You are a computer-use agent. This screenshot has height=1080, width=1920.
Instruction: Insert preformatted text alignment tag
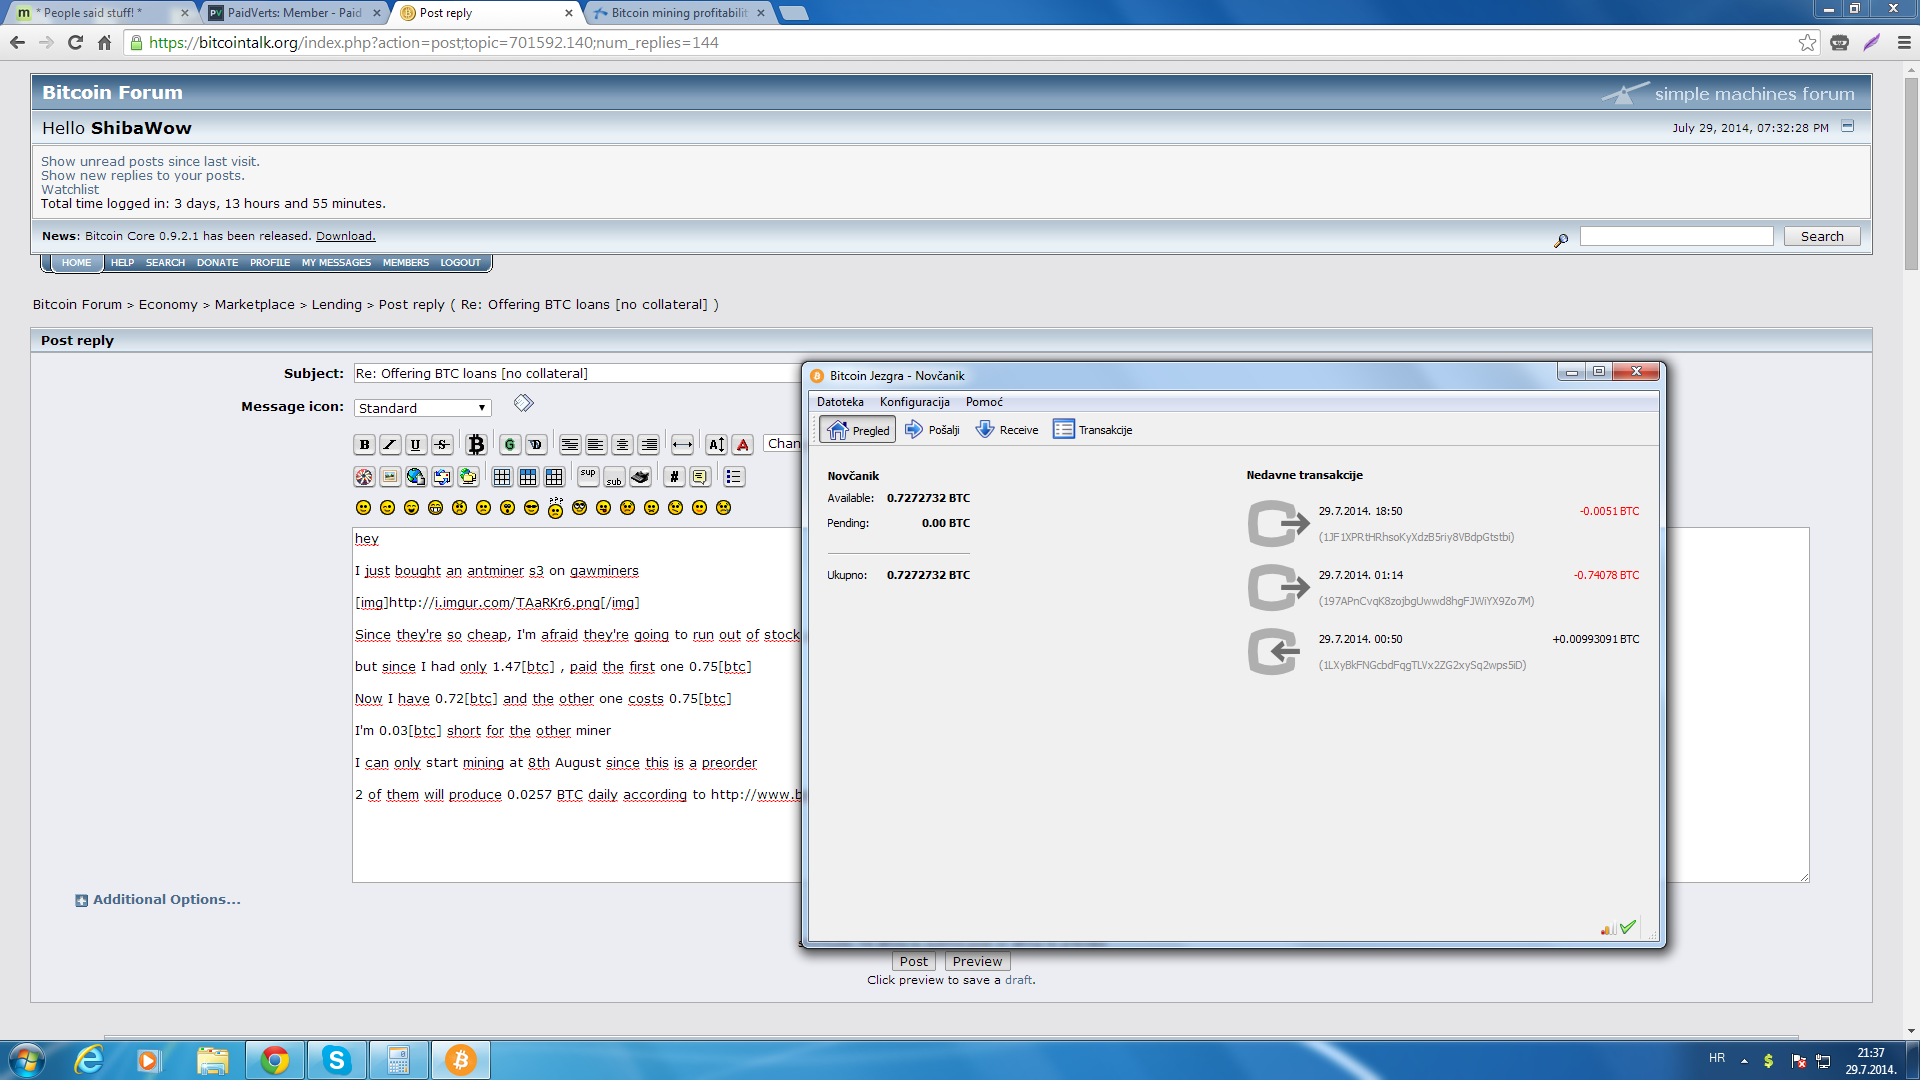click(x=570, y=445)
